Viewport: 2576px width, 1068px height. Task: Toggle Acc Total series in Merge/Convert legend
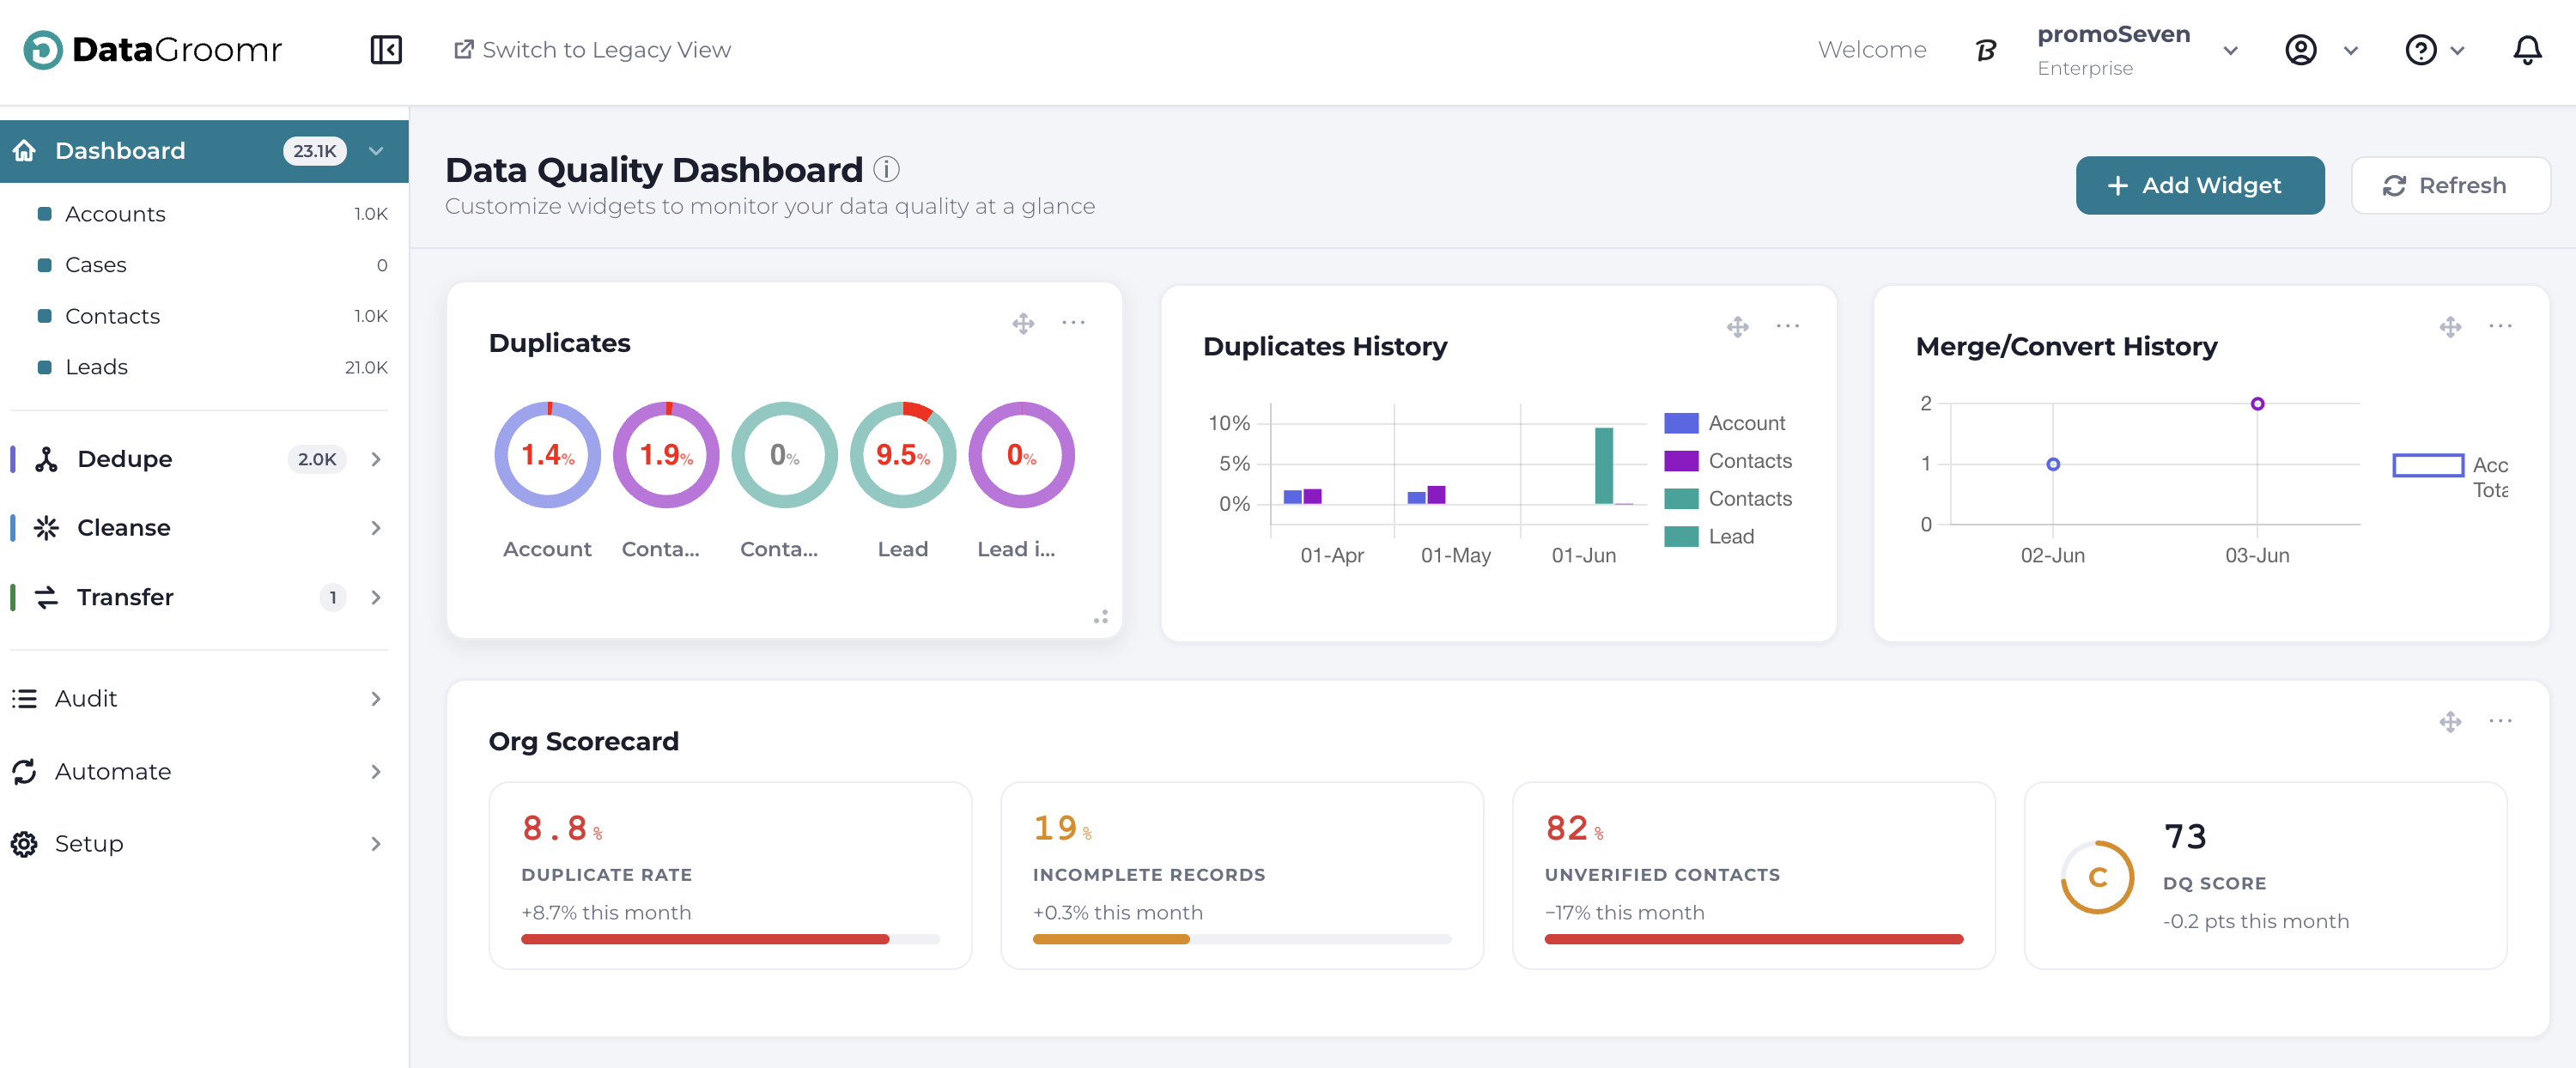click(2451, 476)
